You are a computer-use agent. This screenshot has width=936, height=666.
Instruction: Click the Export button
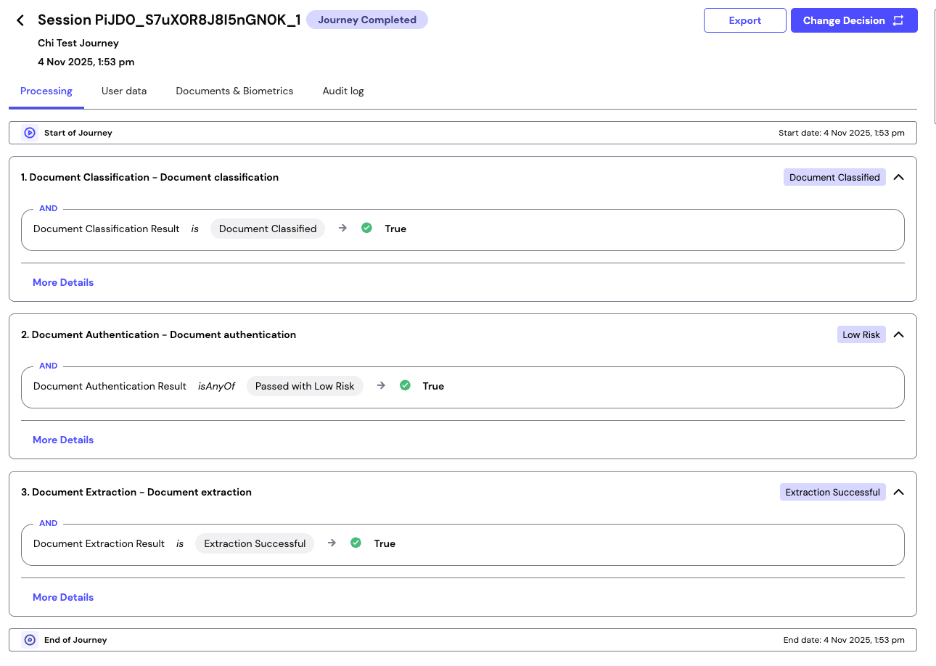(745, 20)
